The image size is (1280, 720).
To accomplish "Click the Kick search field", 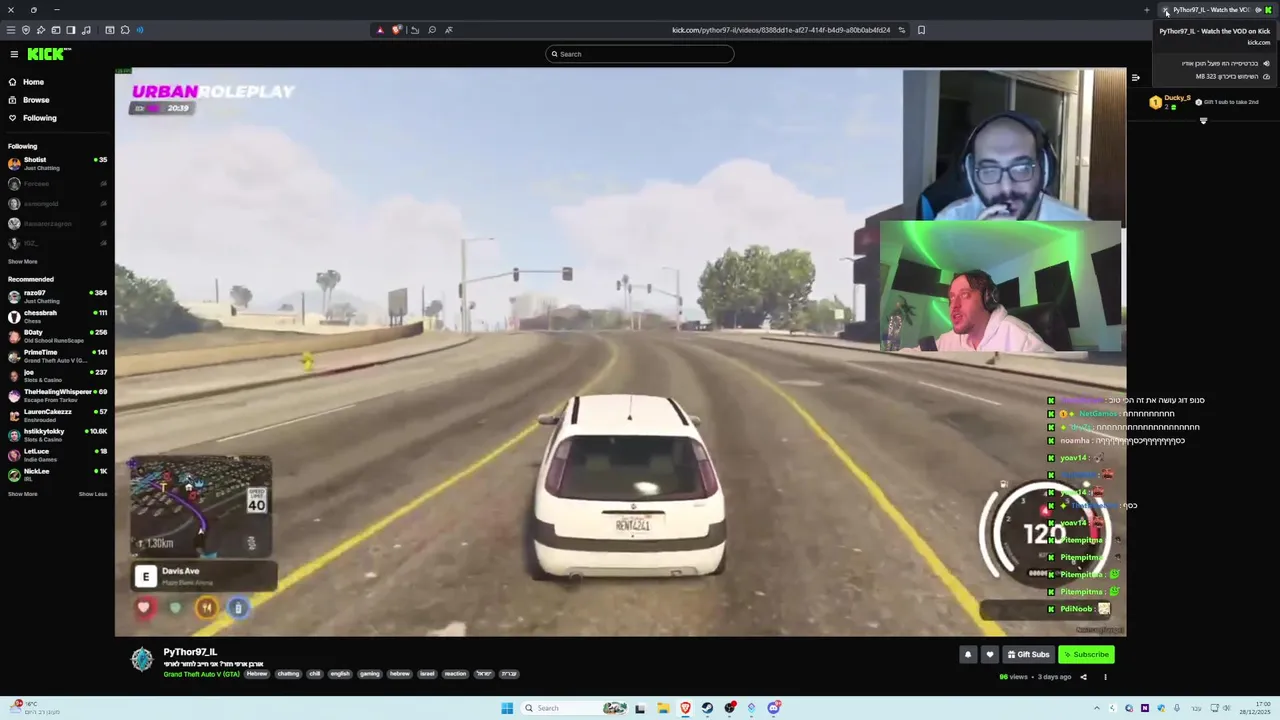I will tap(640, 54).
